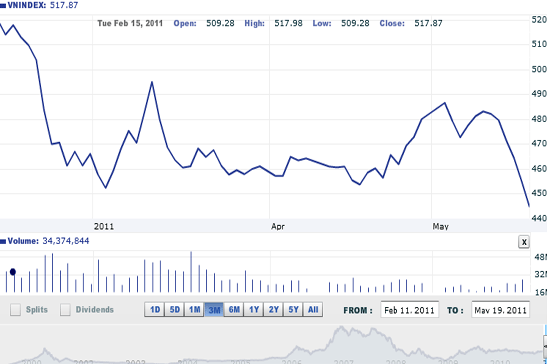Click the highlighted 3M range button
Image resolution: width=550 pixels, height=364 pixels.
point(214,310)
